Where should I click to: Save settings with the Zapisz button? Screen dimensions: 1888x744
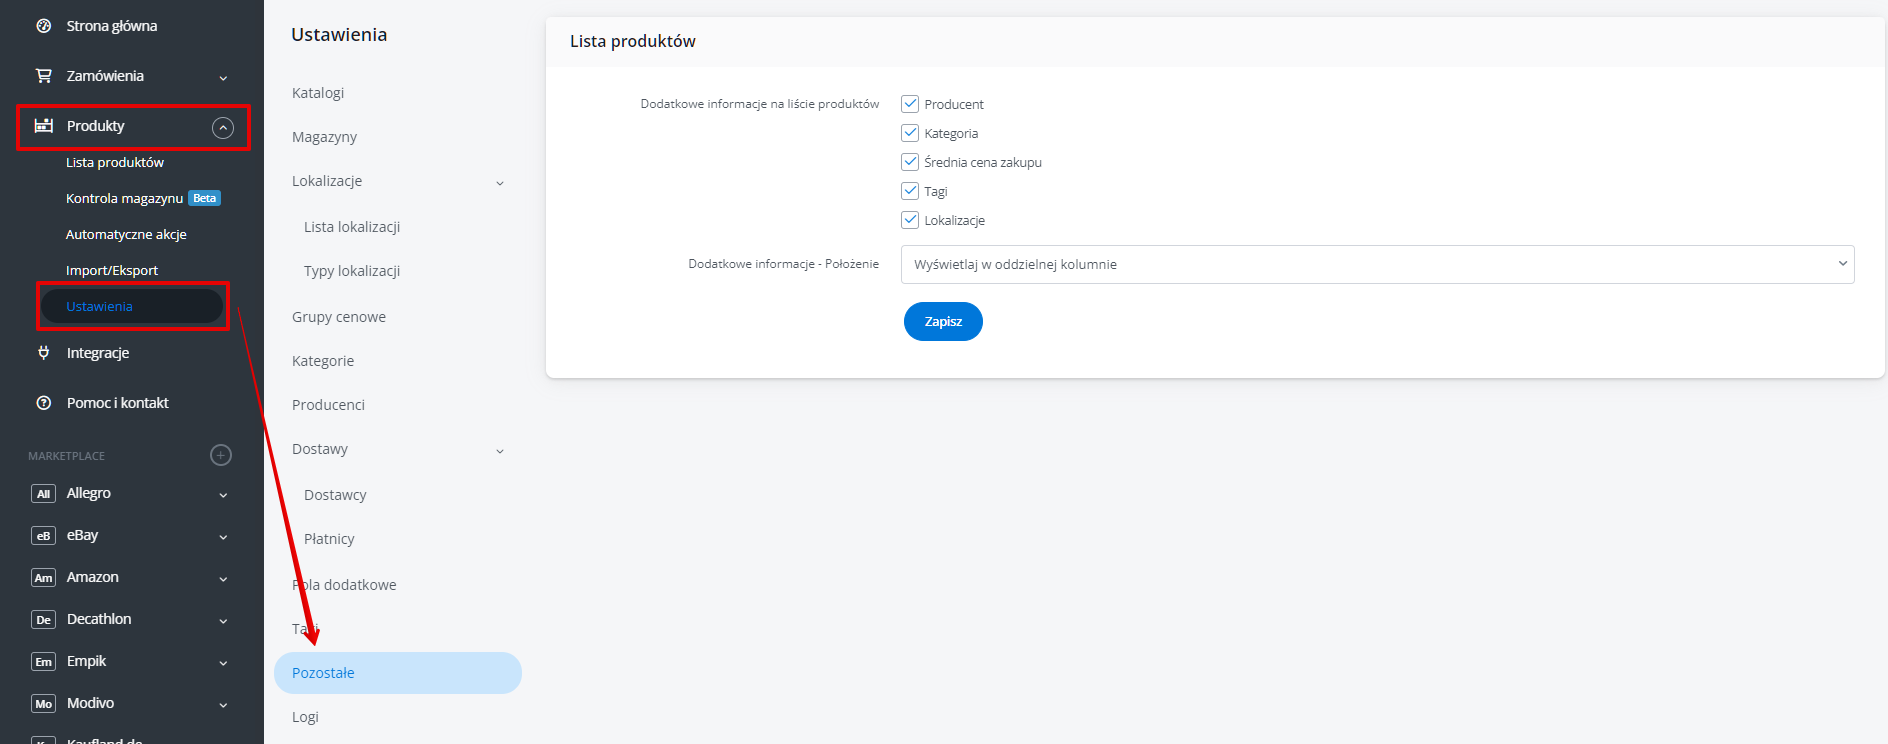coord(943,322)
